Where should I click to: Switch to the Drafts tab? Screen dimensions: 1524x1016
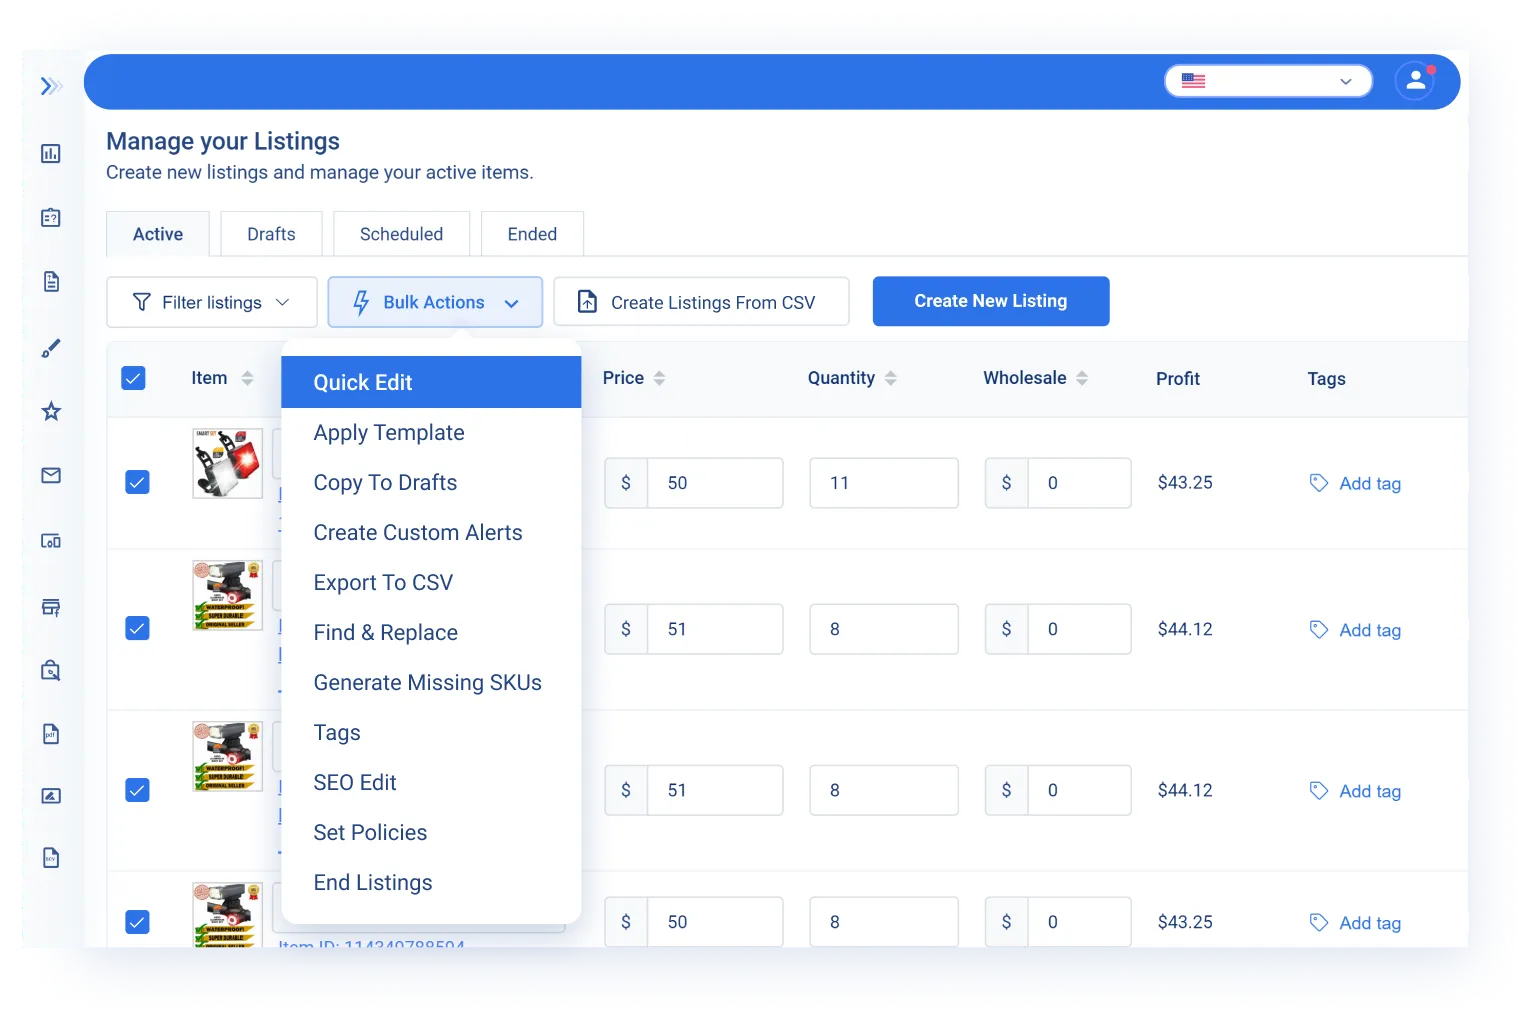[272, 234]
